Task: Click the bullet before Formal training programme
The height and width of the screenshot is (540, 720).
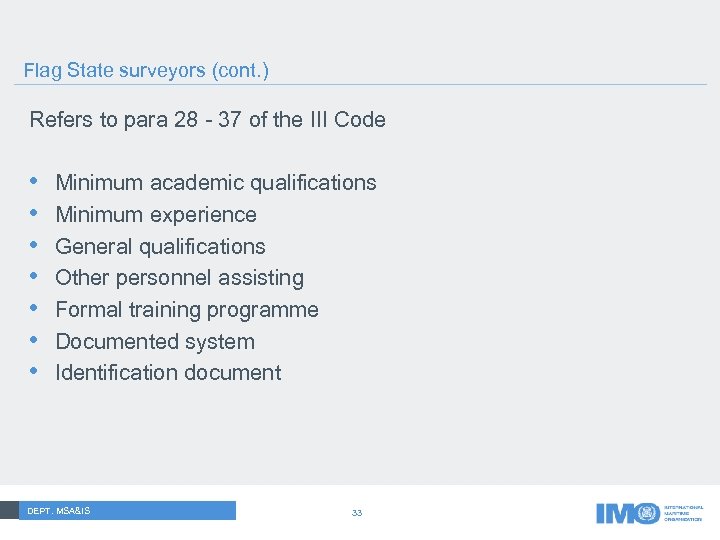Action: click(35, 309)
